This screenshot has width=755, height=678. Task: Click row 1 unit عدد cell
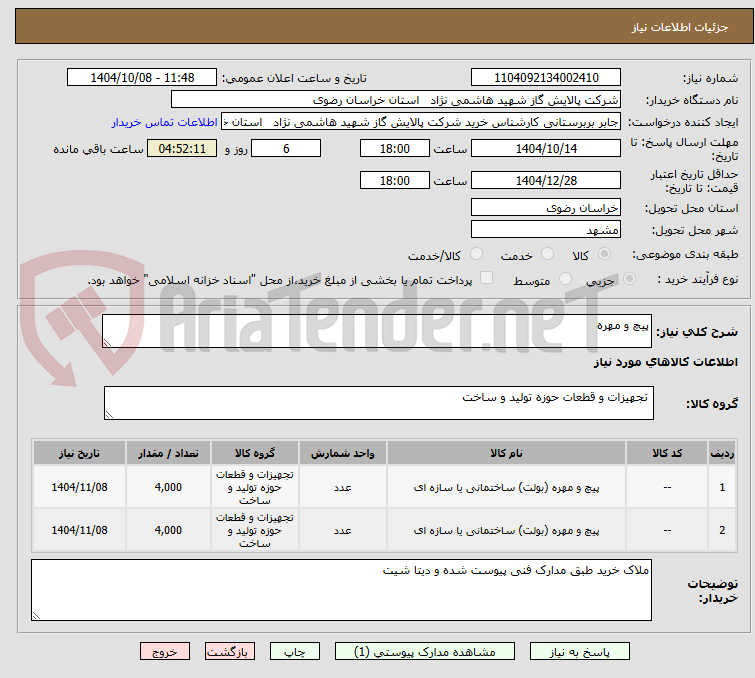(342, 487)
